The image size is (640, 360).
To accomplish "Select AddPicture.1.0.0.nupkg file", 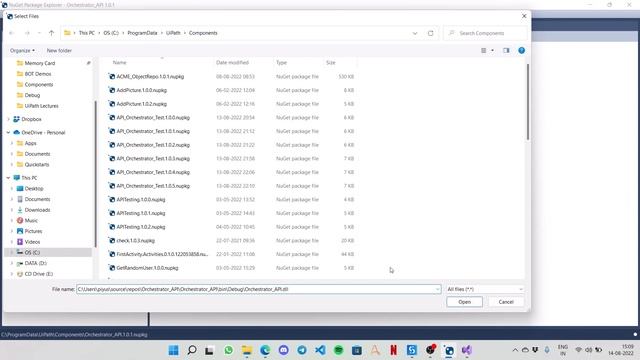I will click(x=142, y=90).
